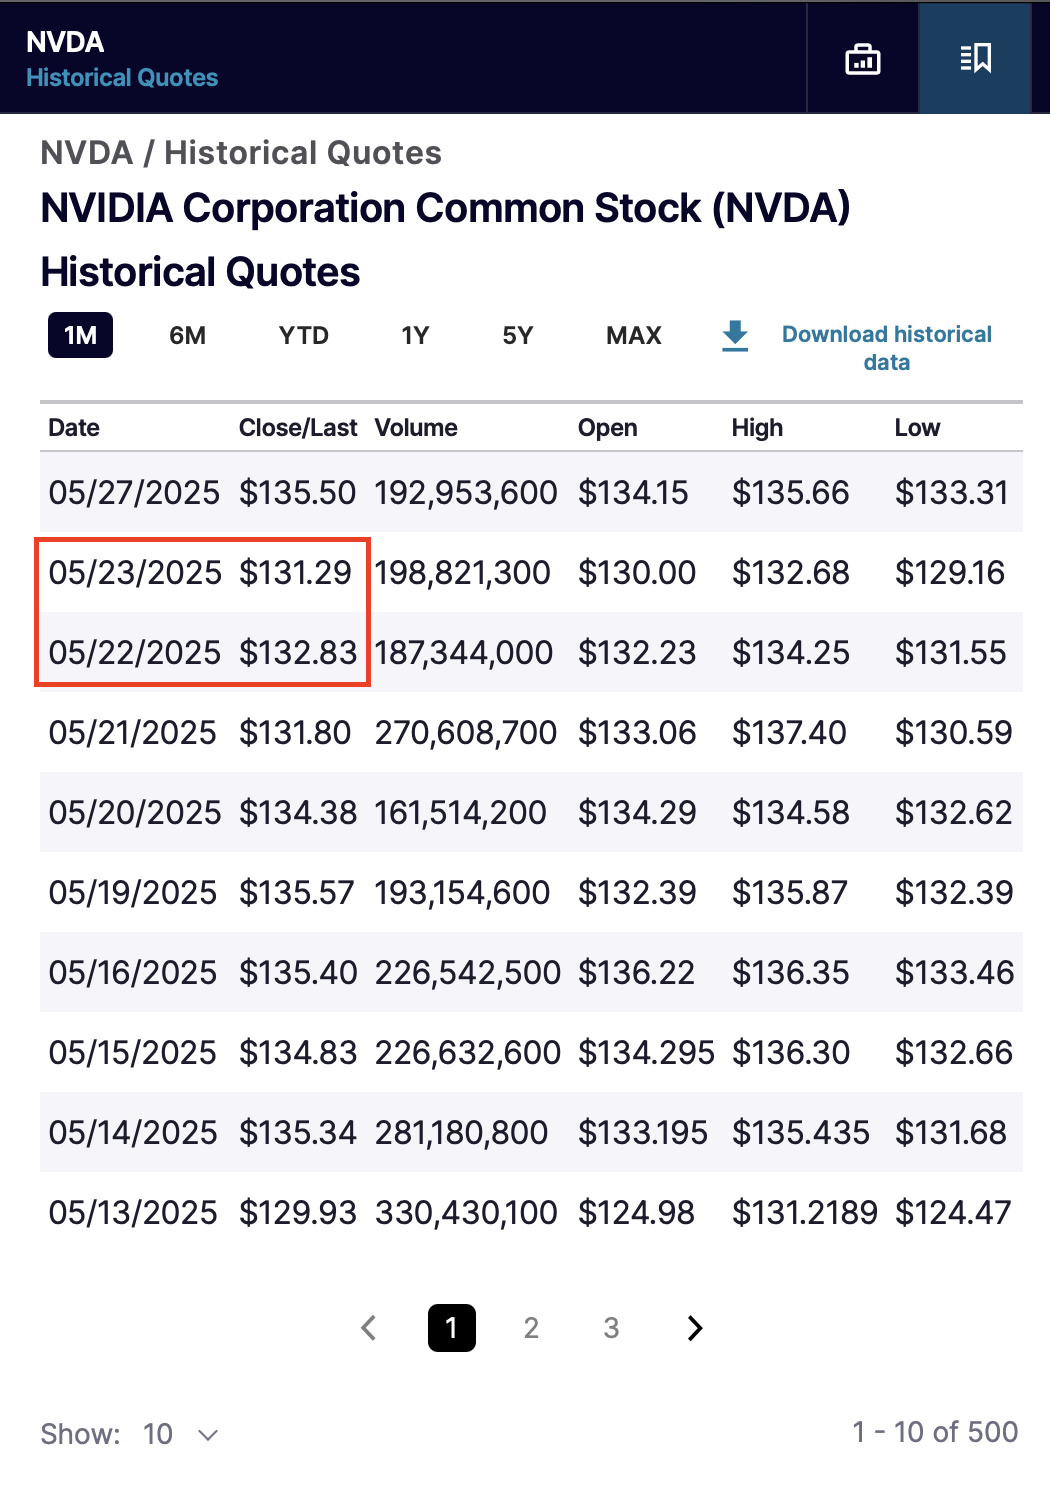The height and width of the screenshot is (1492, 1050).
Task: Click NVDA ticker in top bar
Action: (x=65, y=42)
